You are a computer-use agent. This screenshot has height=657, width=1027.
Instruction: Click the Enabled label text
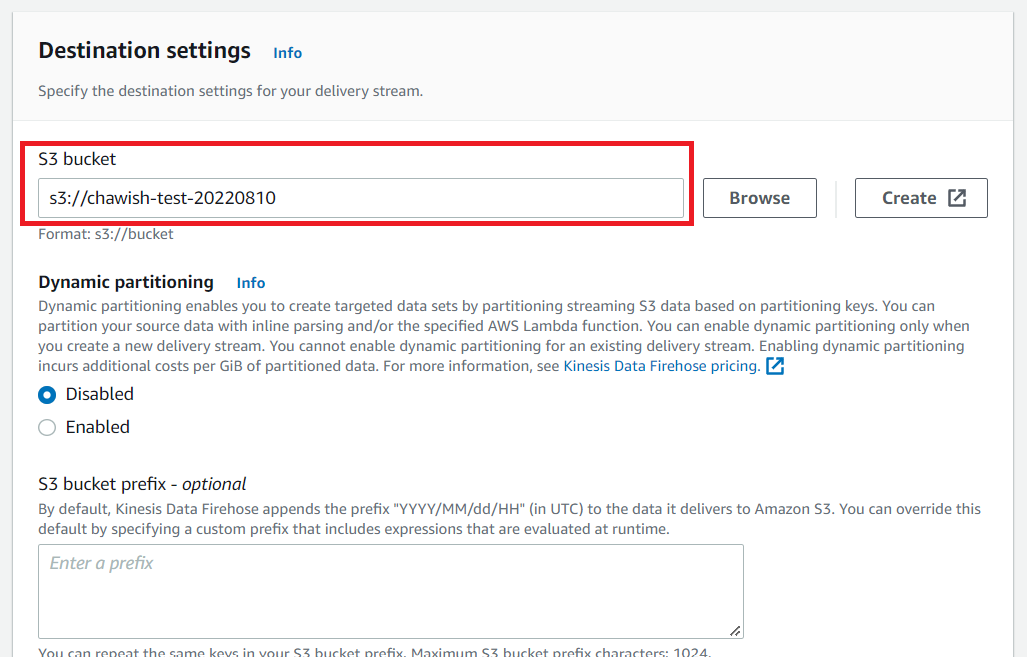tap(96, 427)
